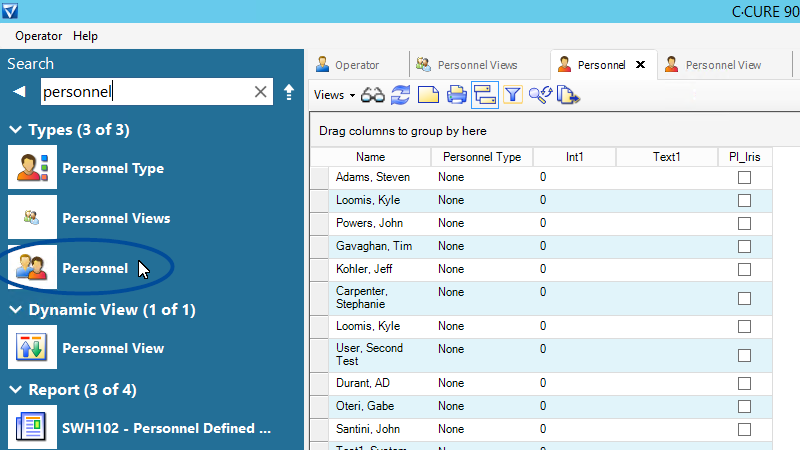Viewport: 800px width, 450px height.
Task: Refresh the personnel list
Action: coord(401,95)
